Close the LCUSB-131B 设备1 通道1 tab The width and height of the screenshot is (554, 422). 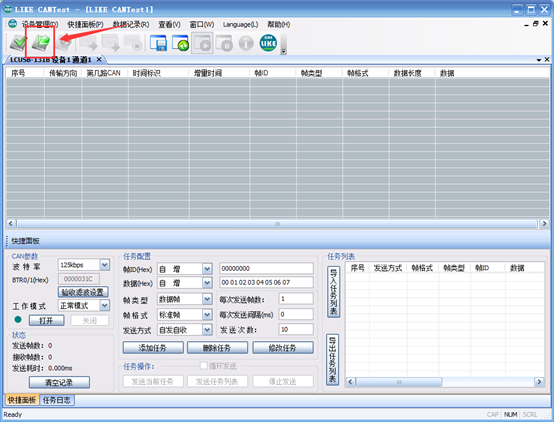coord(99,59)
